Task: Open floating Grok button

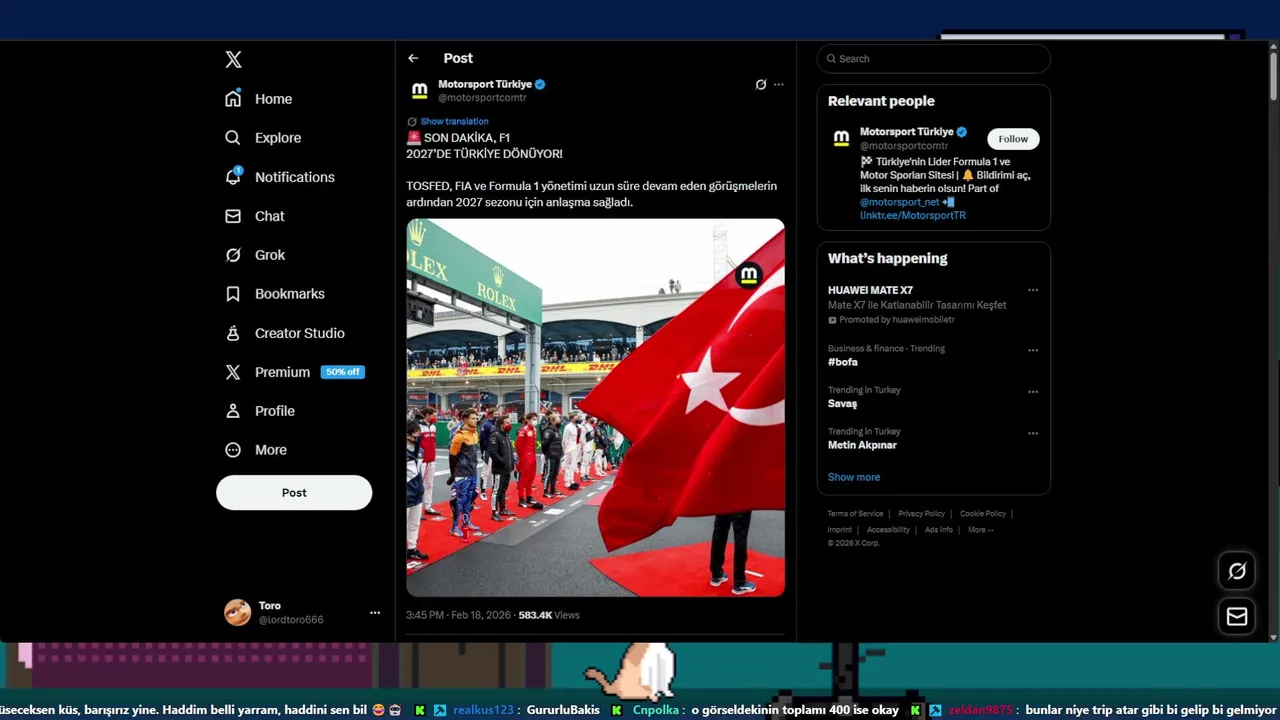Action: (x=1237, y=571)
